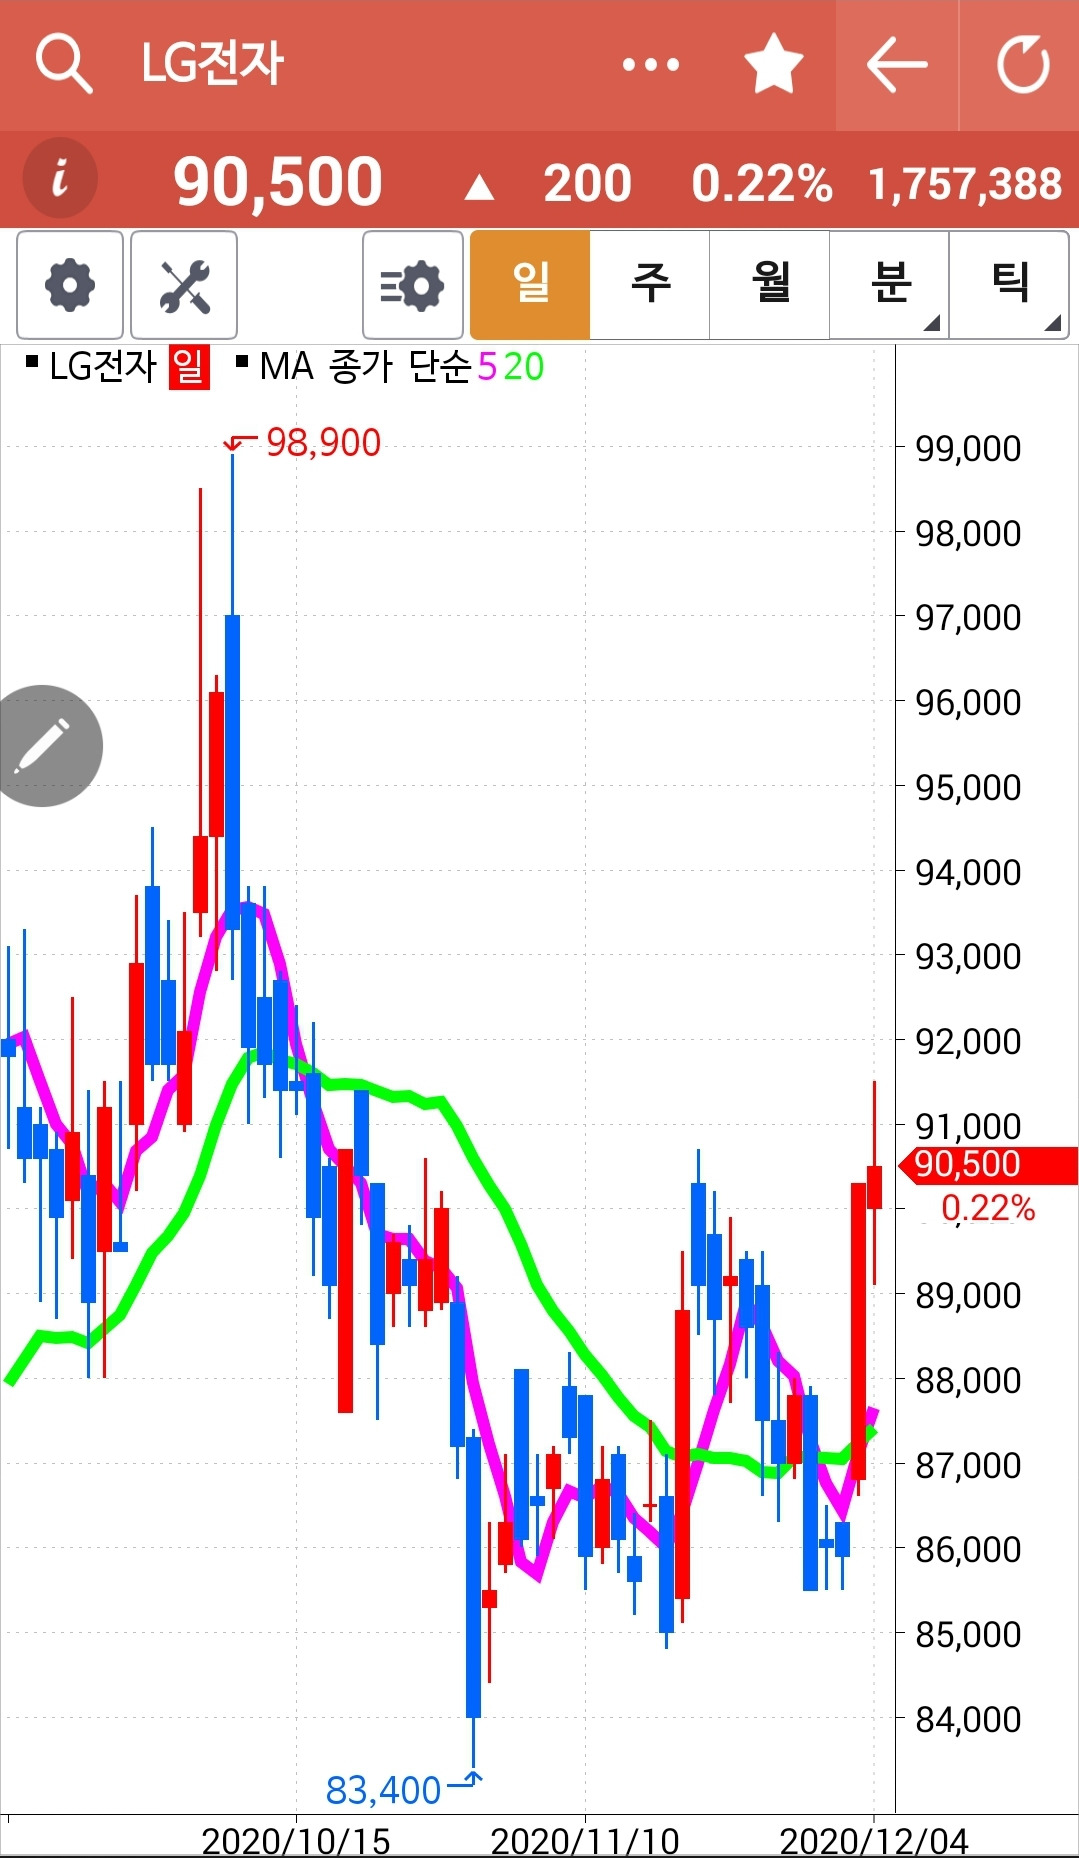Viewport: 1079px width, 1858px height.
Task: Open the 틱 tick interval dropdown
Action: pyautogui.click(x=1009, y=285)
